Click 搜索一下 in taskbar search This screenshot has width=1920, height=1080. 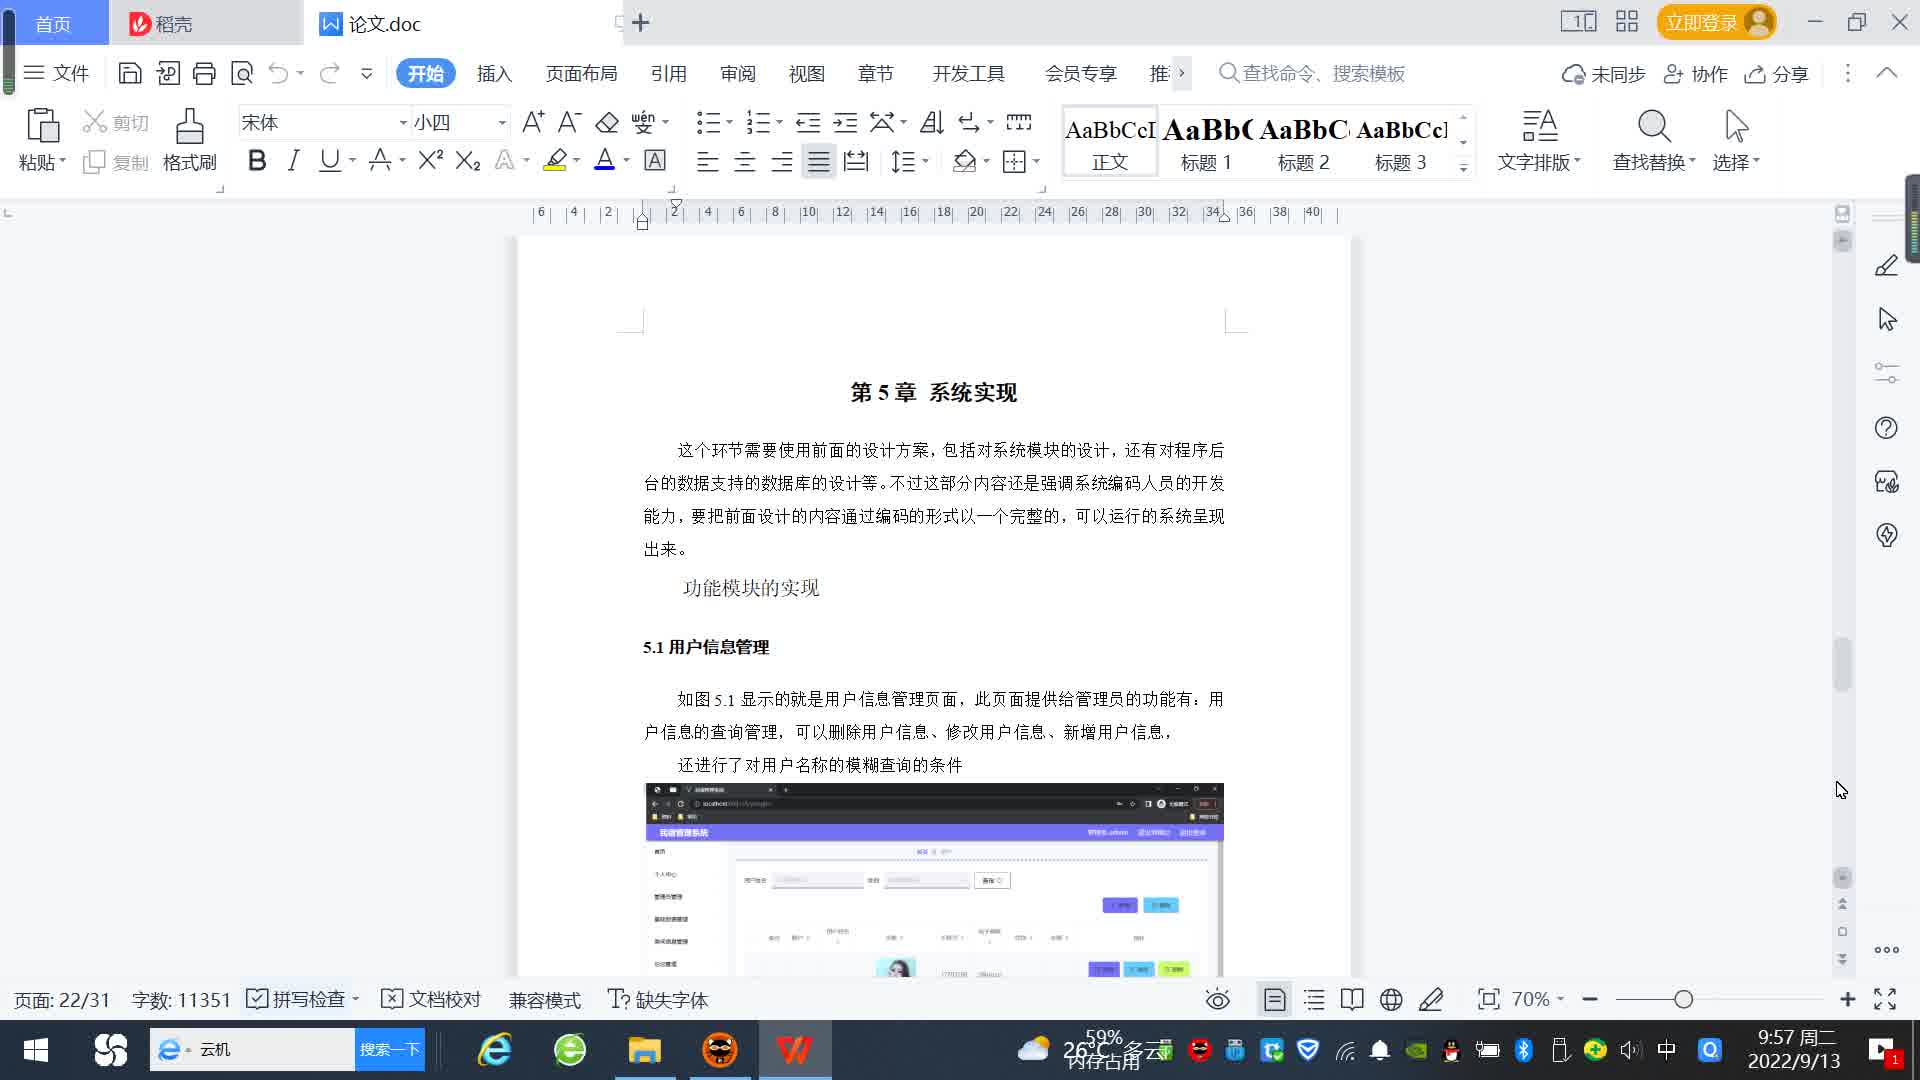[x=389, y=1049]
